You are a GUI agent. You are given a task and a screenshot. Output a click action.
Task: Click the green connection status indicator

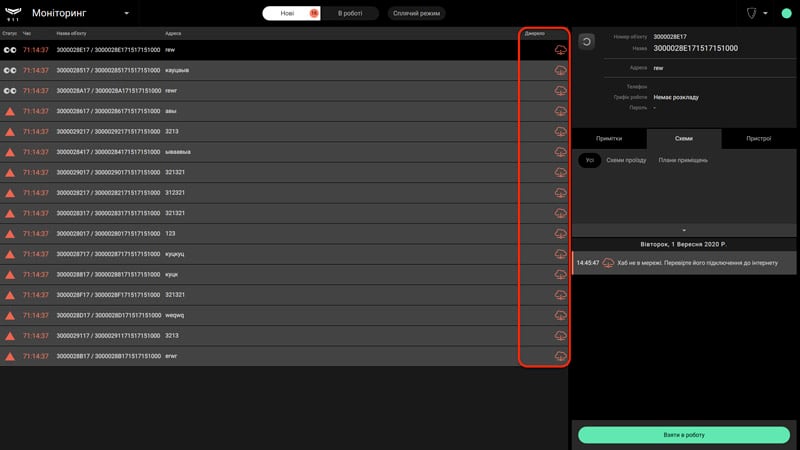(786, 13)
